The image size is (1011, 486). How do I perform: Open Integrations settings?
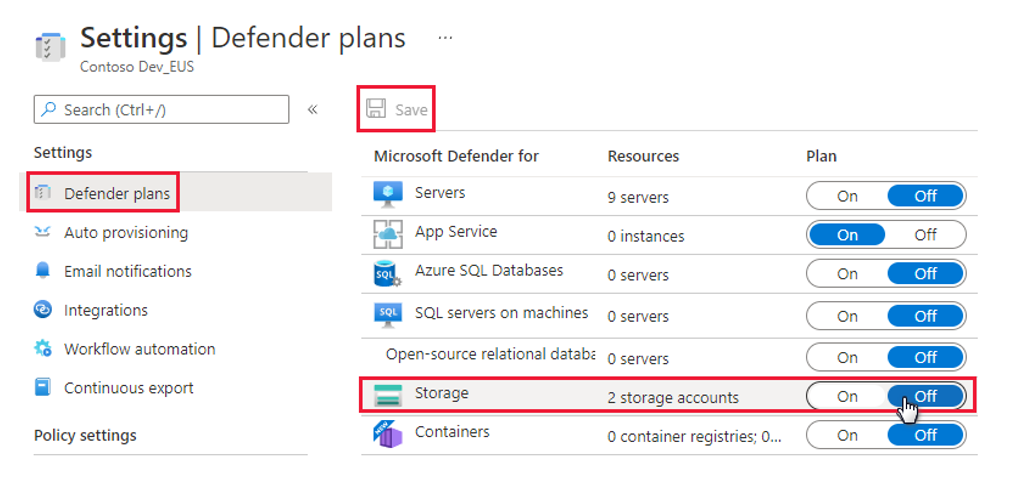[x=106, y=311]
